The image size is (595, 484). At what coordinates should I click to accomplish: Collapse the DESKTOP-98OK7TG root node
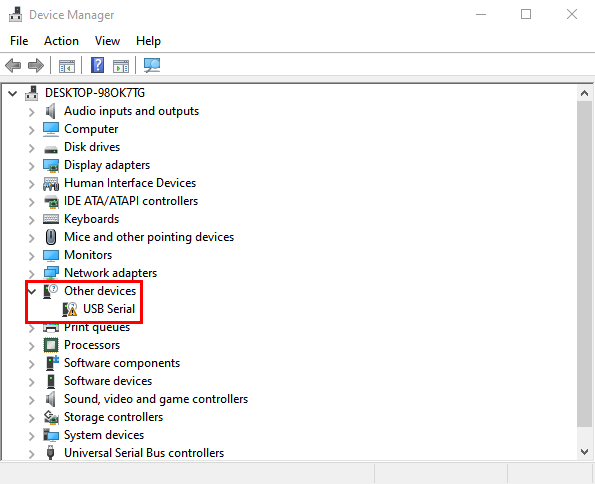click(x=13, y=93)
